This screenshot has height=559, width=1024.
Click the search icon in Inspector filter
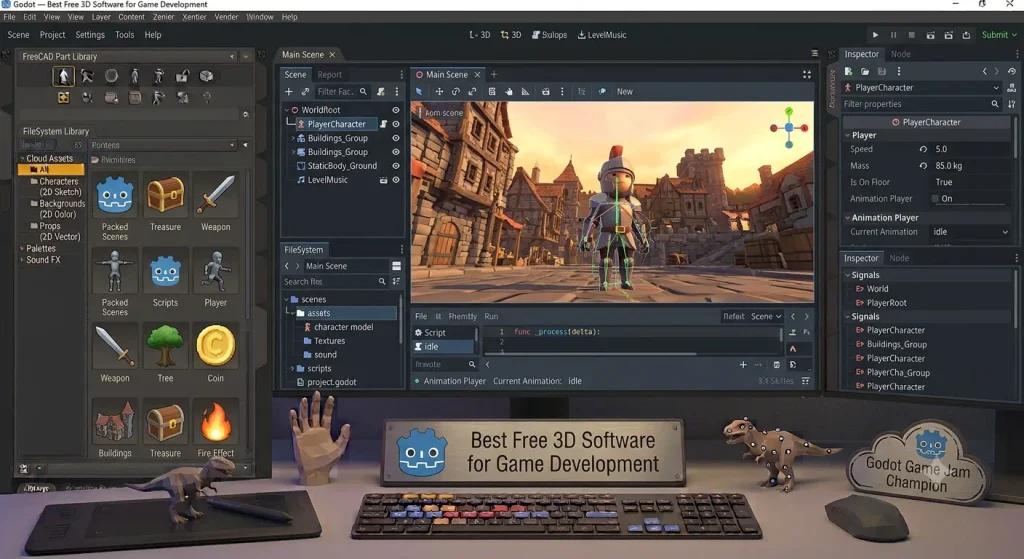click(995, 104)
